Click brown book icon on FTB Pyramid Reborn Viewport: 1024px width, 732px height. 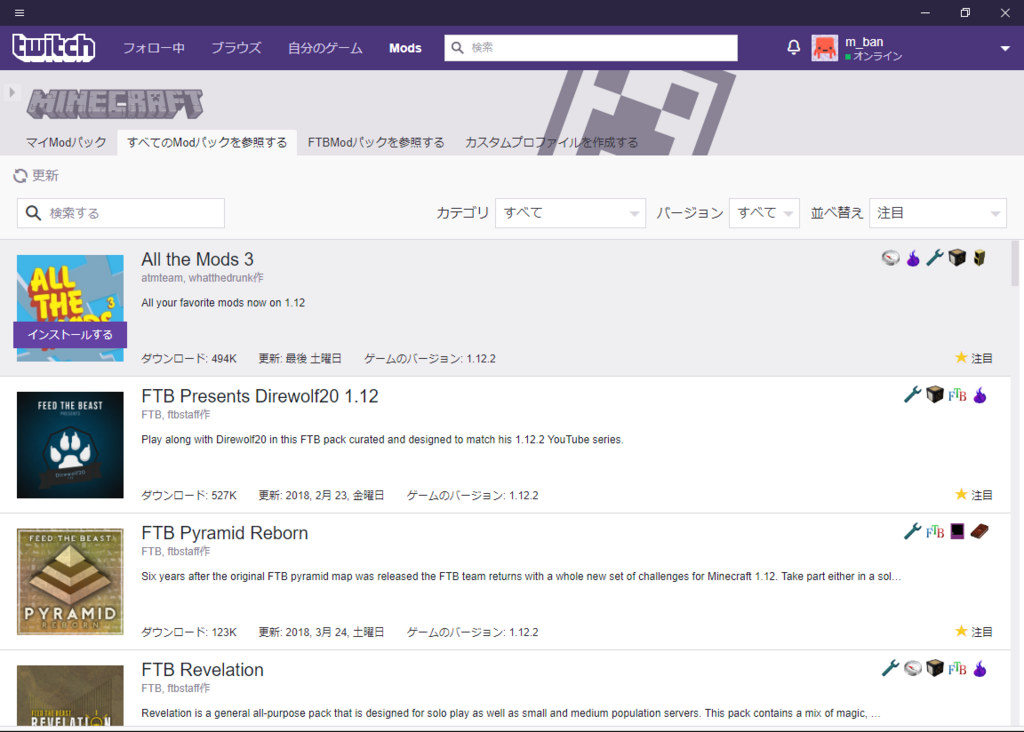[980, 532]
